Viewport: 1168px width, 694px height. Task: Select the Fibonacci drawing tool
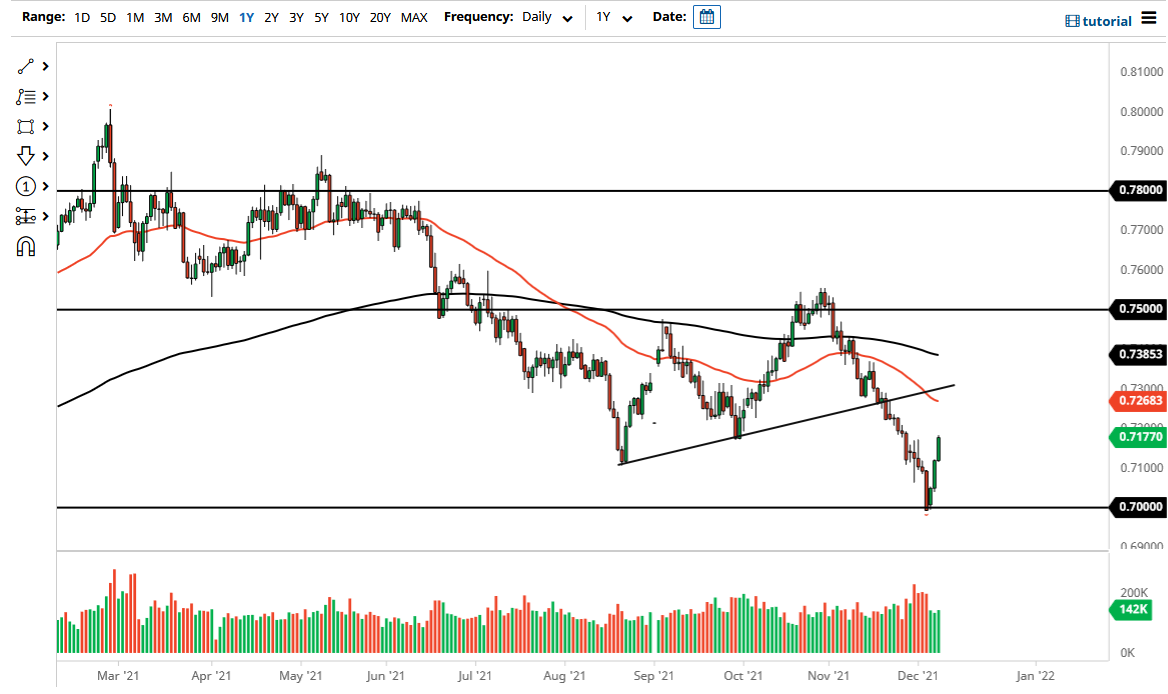(27, 96)
